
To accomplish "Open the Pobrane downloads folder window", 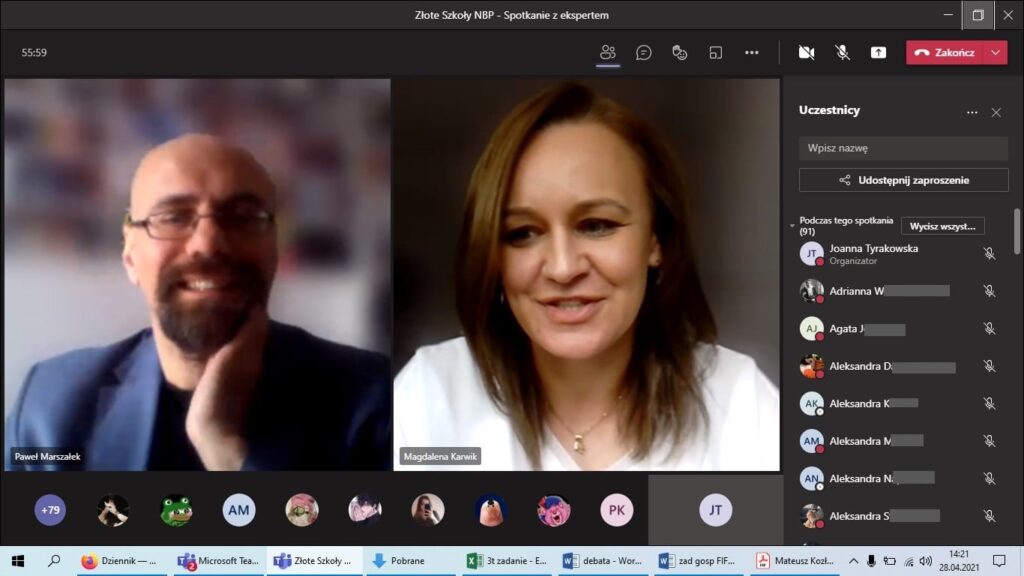I will (409, 561).
